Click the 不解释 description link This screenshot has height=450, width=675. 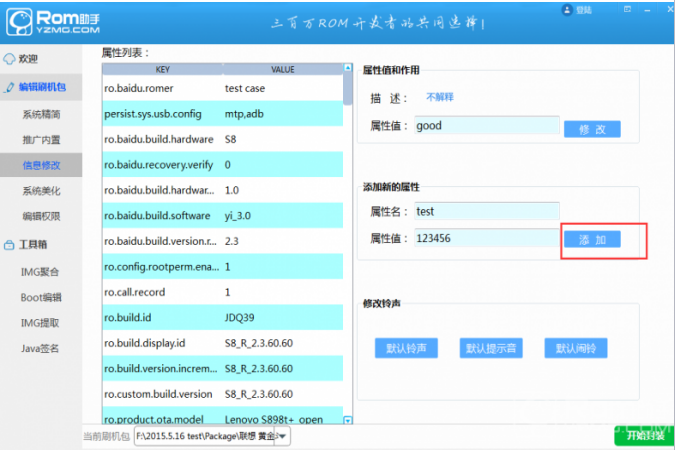coord(440,97)
